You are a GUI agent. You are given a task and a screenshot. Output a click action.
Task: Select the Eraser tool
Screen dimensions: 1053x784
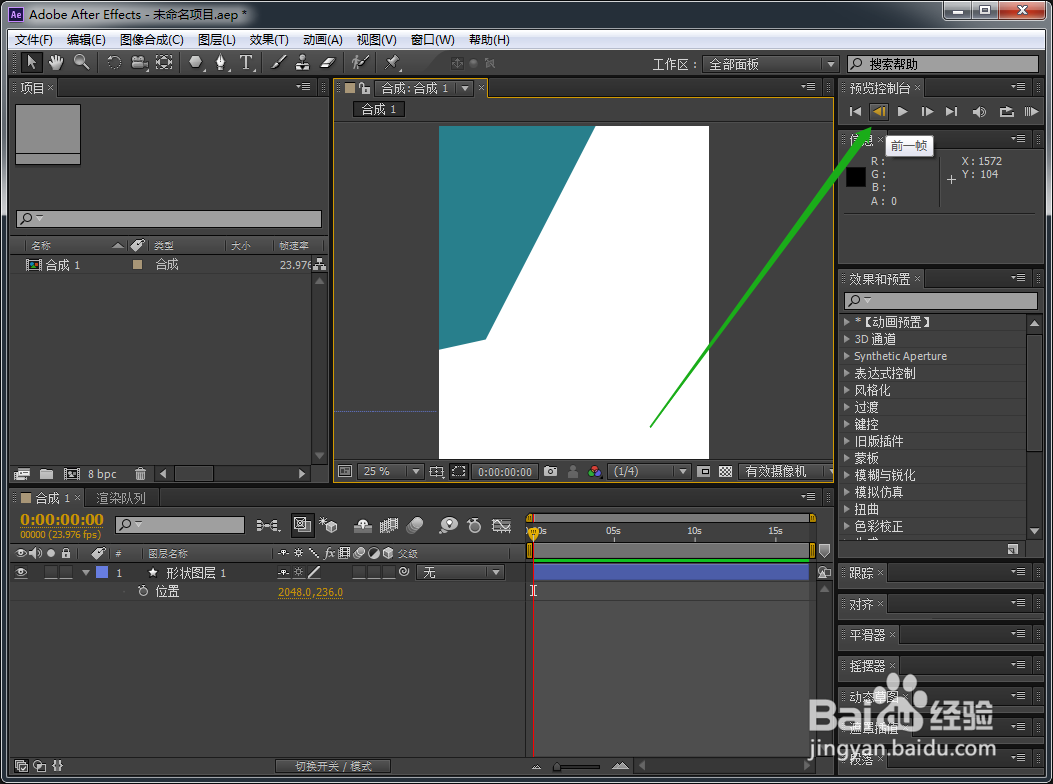coord(327,62)
